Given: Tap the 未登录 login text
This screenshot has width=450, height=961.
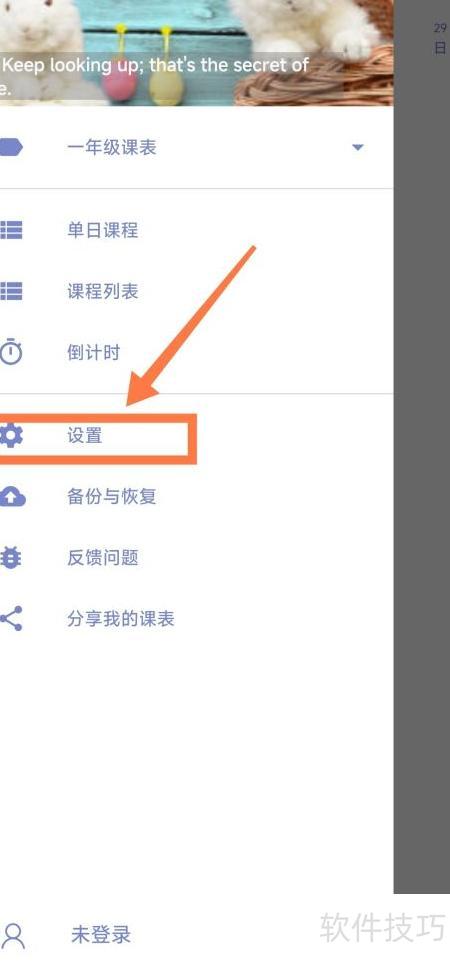Looking at the screenshot, I should (101, 935).
